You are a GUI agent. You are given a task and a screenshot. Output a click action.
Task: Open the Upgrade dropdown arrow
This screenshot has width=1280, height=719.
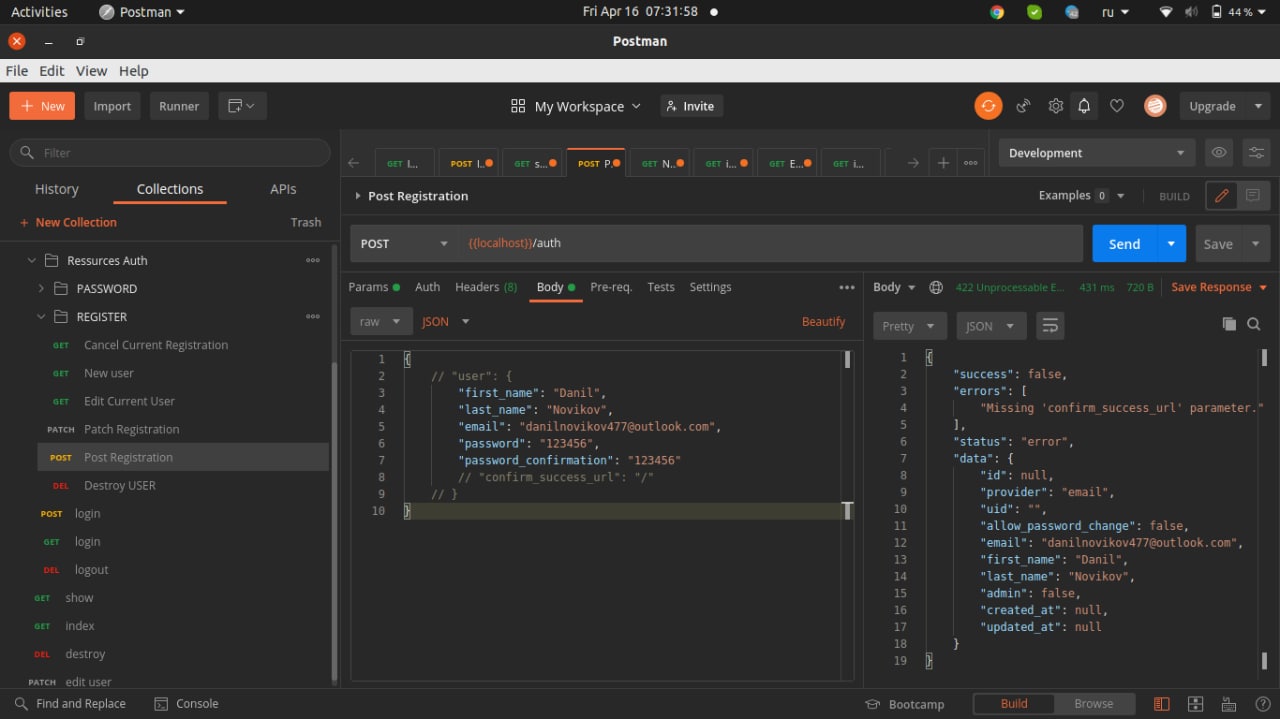click(x=1258, y=106)
